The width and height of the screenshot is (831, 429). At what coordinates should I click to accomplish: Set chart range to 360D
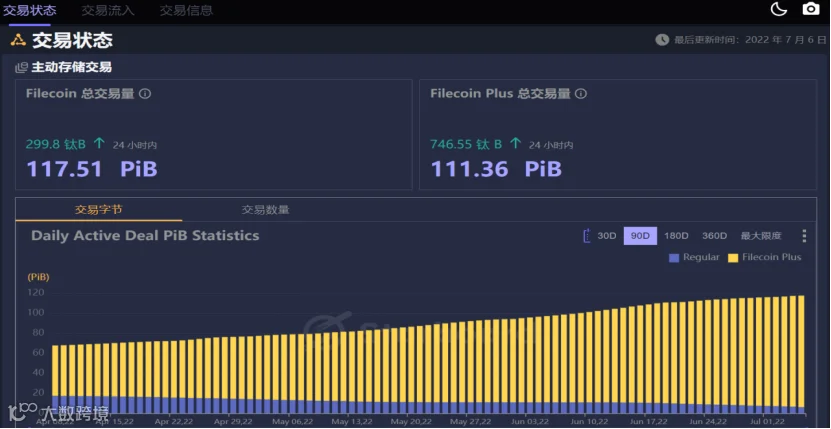coord(714,236)
